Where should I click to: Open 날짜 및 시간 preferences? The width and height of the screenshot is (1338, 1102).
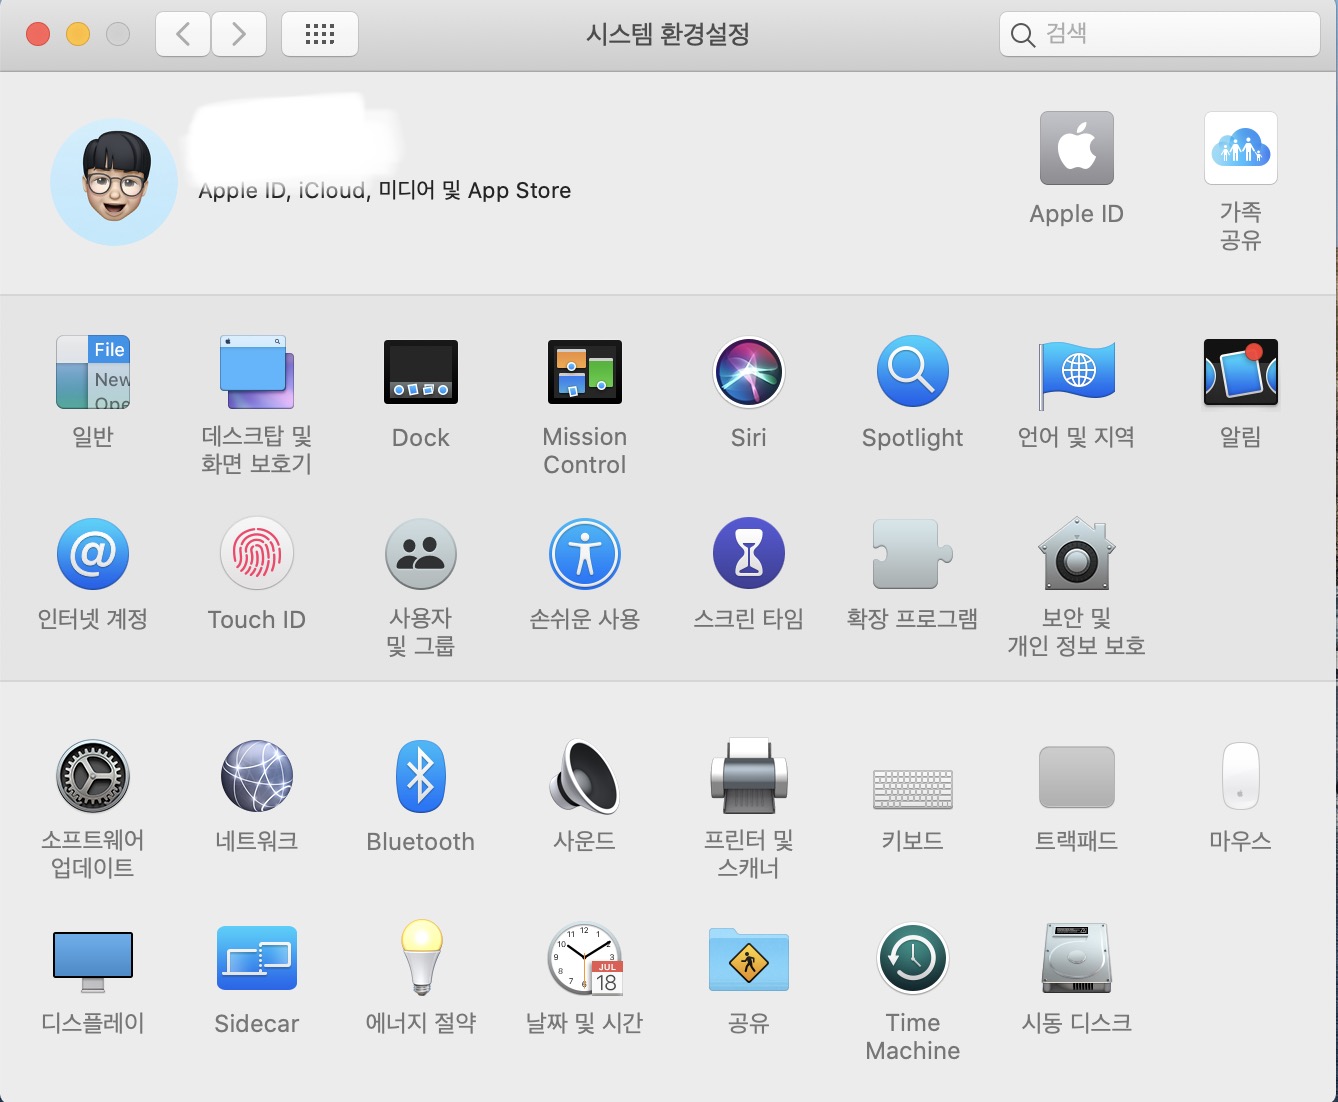pos(585,958)
